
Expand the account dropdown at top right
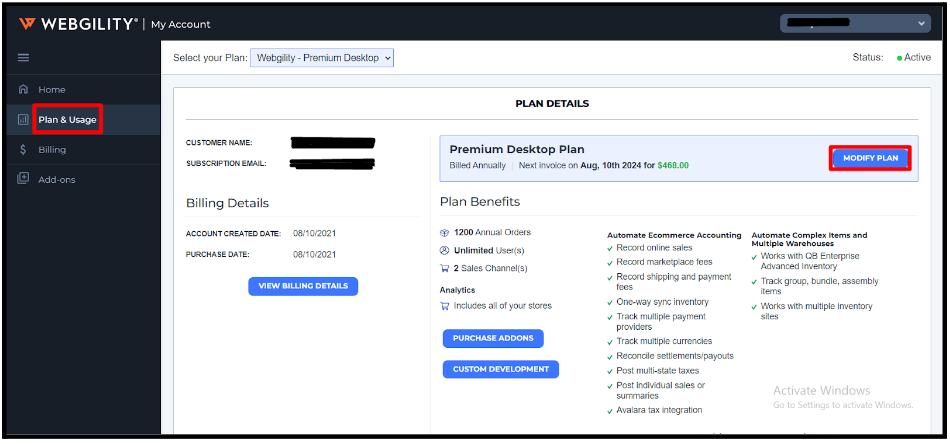(x=858, y=23)
